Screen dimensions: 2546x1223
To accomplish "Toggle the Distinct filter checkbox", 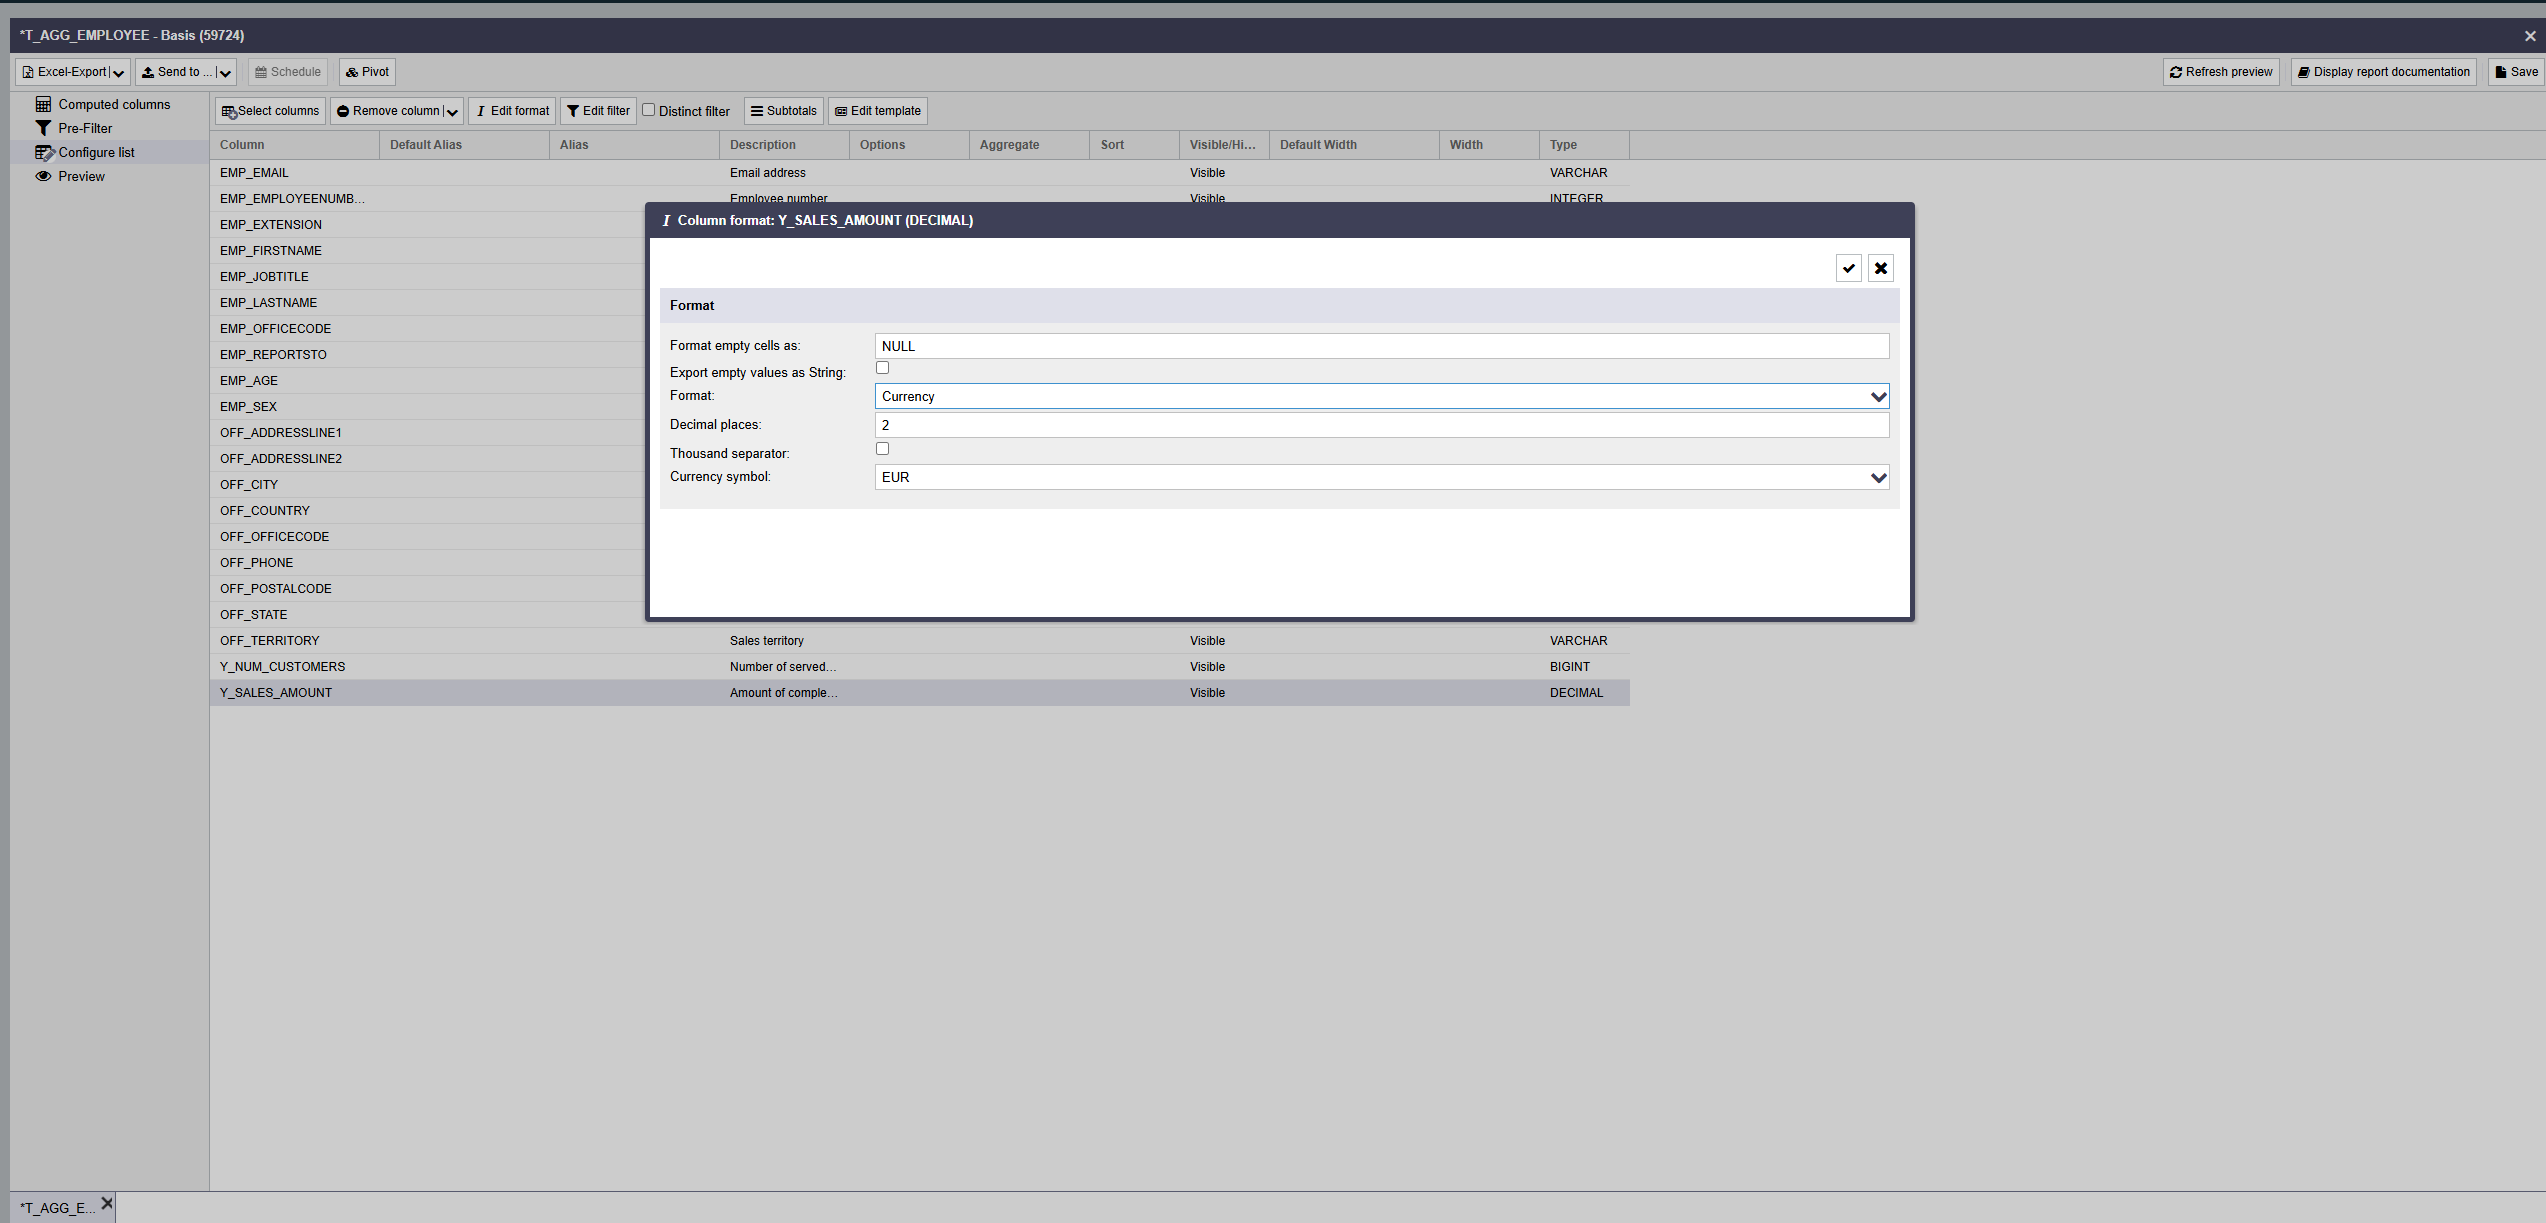I will pos(649,110).
